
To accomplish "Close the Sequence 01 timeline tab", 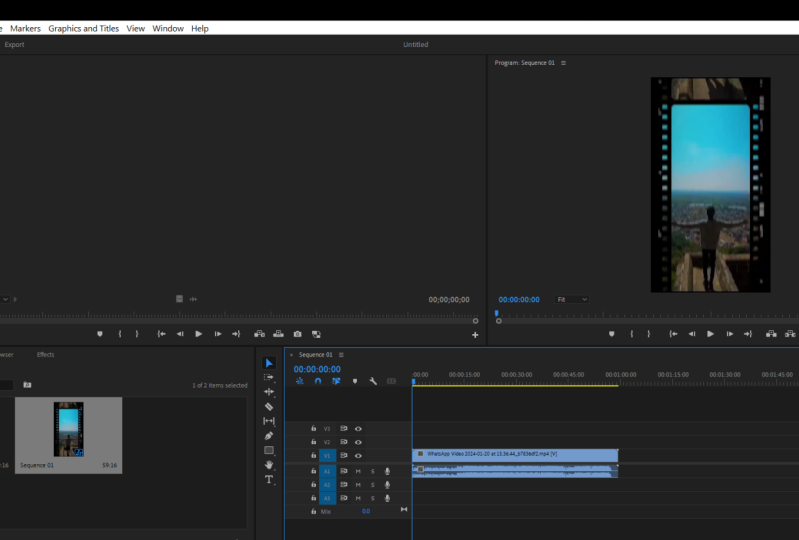I will pyautogui.click(x=291, y=355).
